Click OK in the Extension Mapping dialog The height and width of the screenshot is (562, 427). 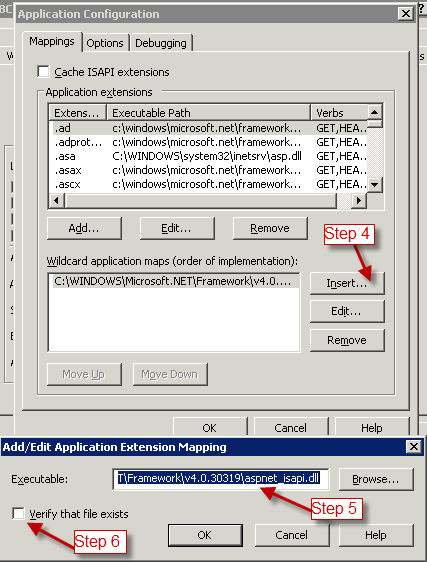coord(205,535)
